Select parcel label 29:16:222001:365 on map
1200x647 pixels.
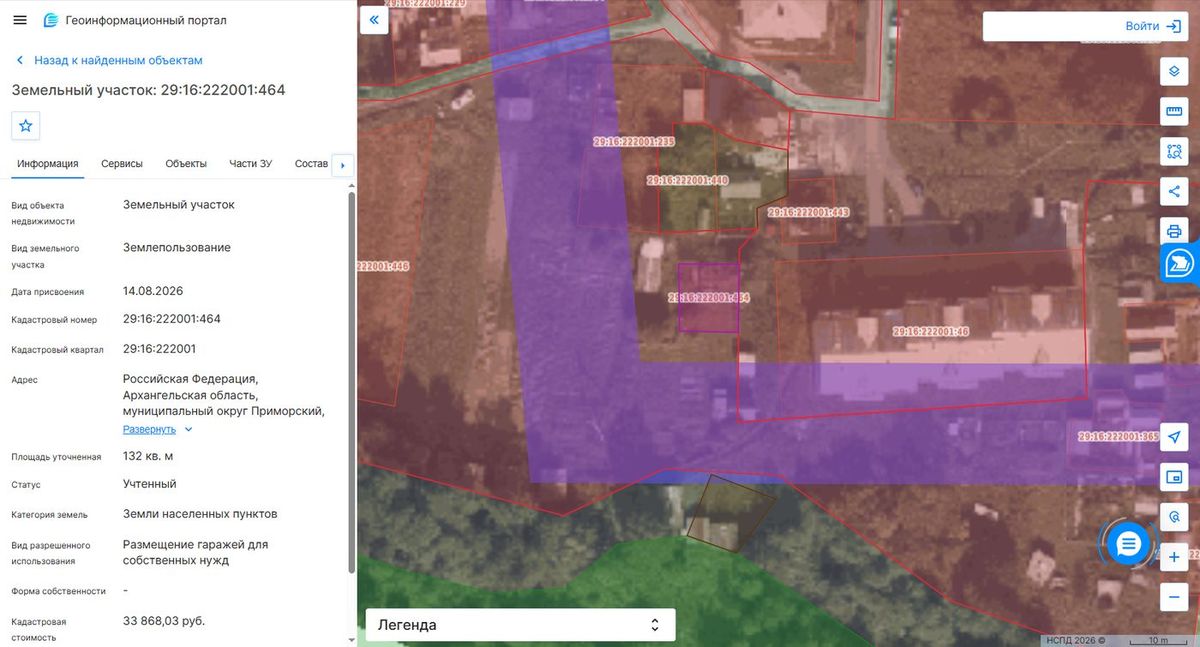tap(1118, 436)
